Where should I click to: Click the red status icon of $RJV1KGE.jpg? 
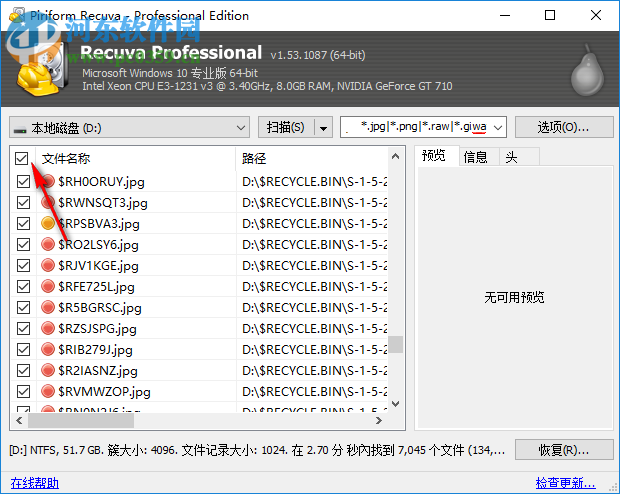(x=48, y=265)
